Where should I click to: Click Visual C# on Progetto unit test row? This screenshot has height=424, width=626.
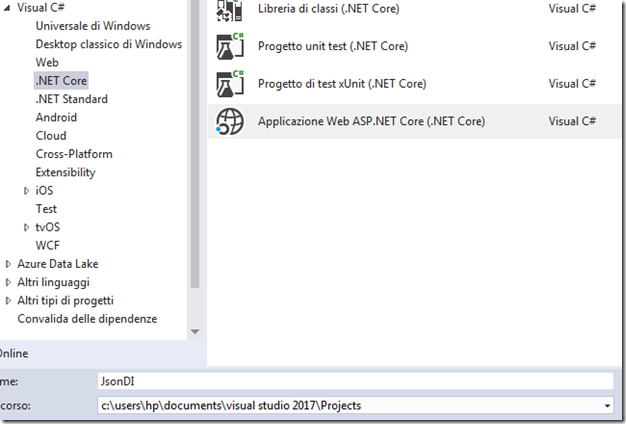(x=572, y=46)
